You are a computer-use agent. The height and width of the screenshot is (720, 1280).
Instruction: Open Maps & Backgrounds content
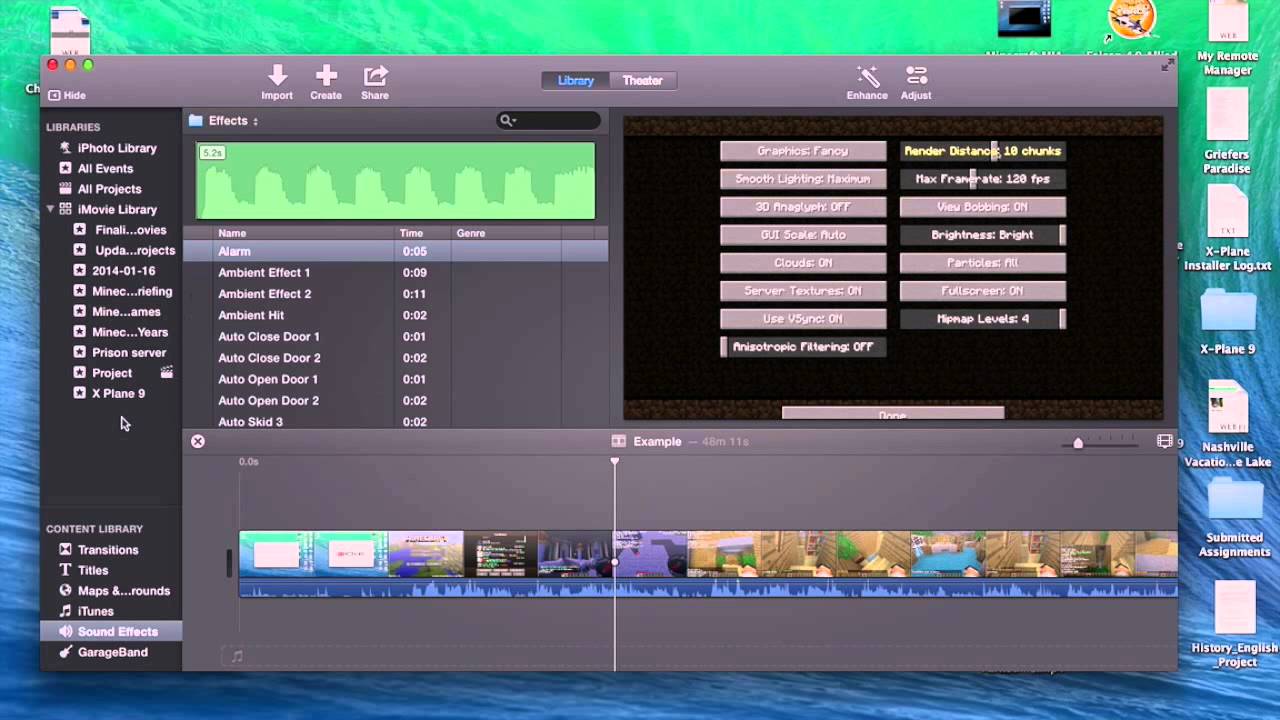point(124,591)
